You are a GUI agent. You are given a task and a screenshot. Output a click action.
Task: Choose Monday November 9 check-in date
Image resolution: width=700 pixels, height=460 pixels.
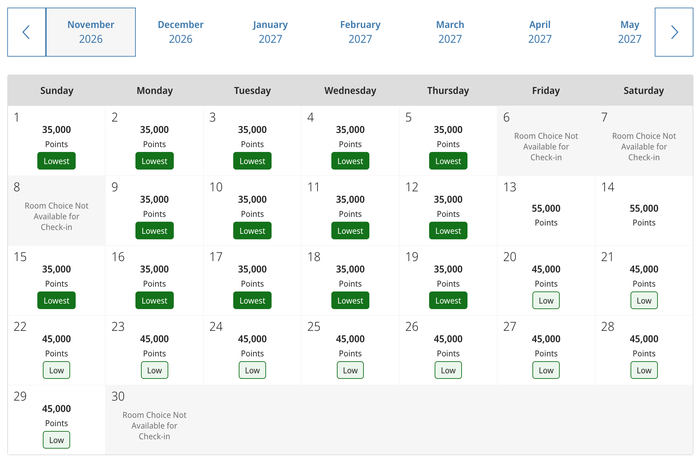154,211
